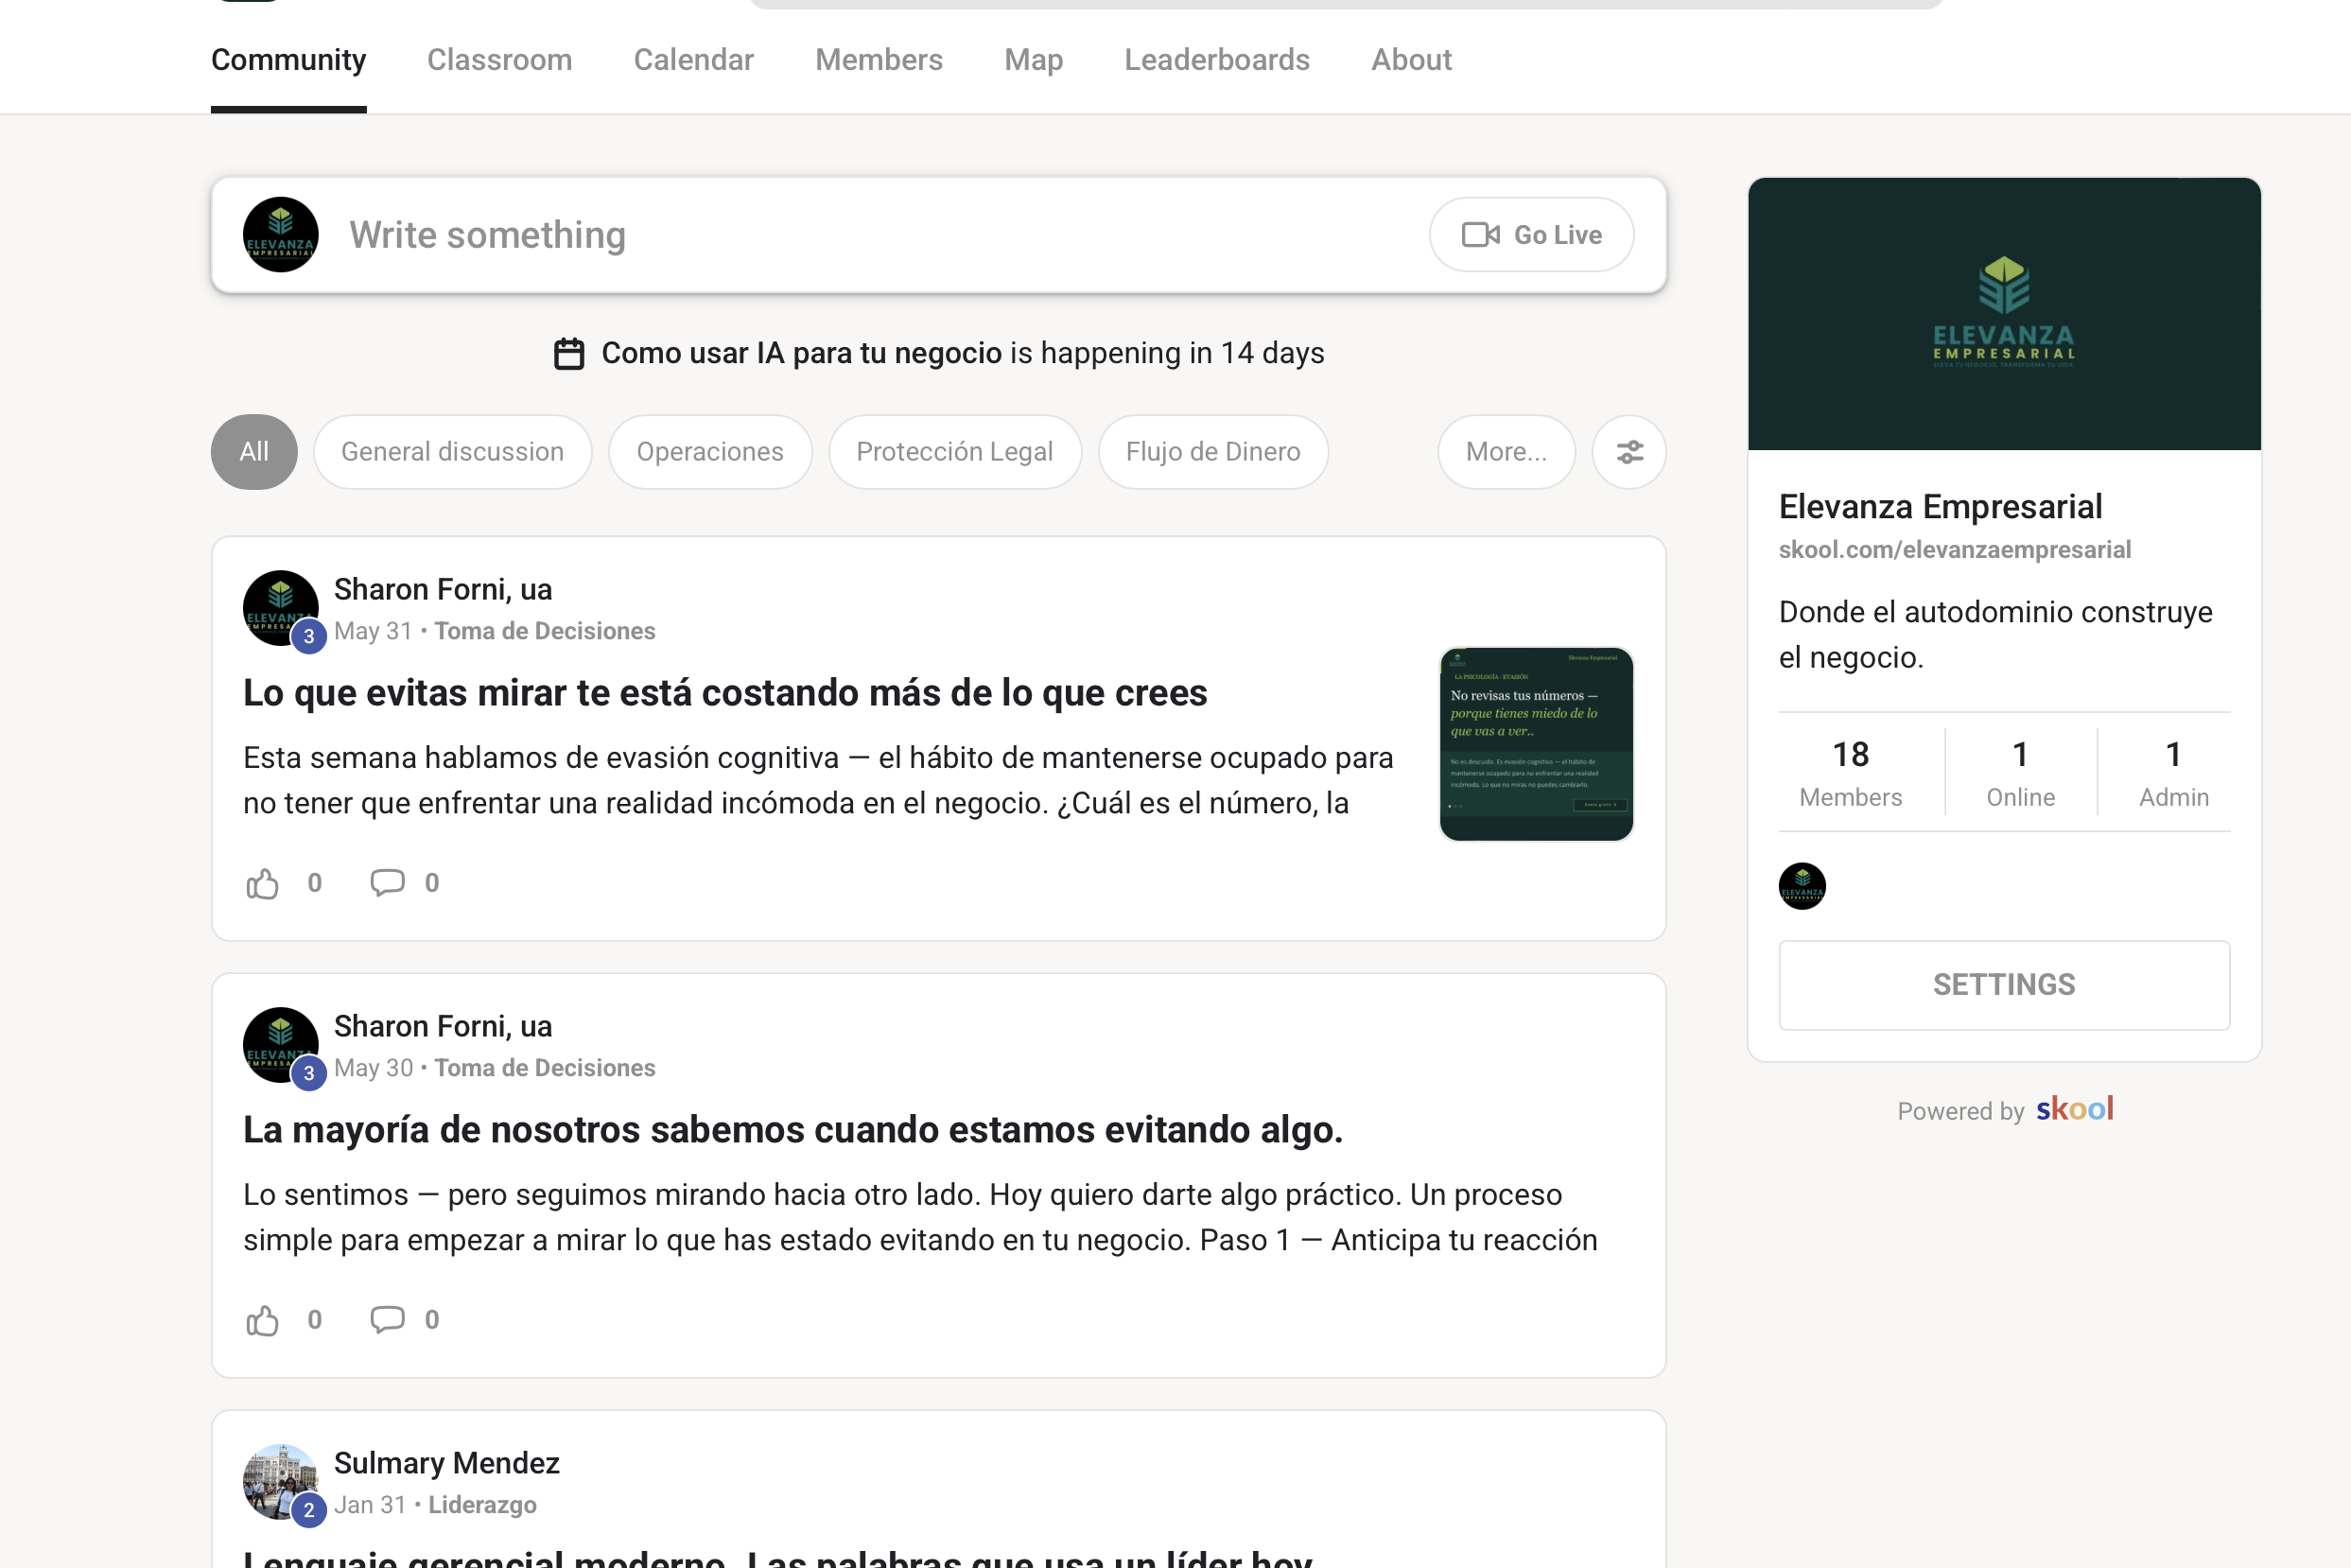
Task: Click Toma de Decisiones on May 30 post
Action: point(545,1068)
